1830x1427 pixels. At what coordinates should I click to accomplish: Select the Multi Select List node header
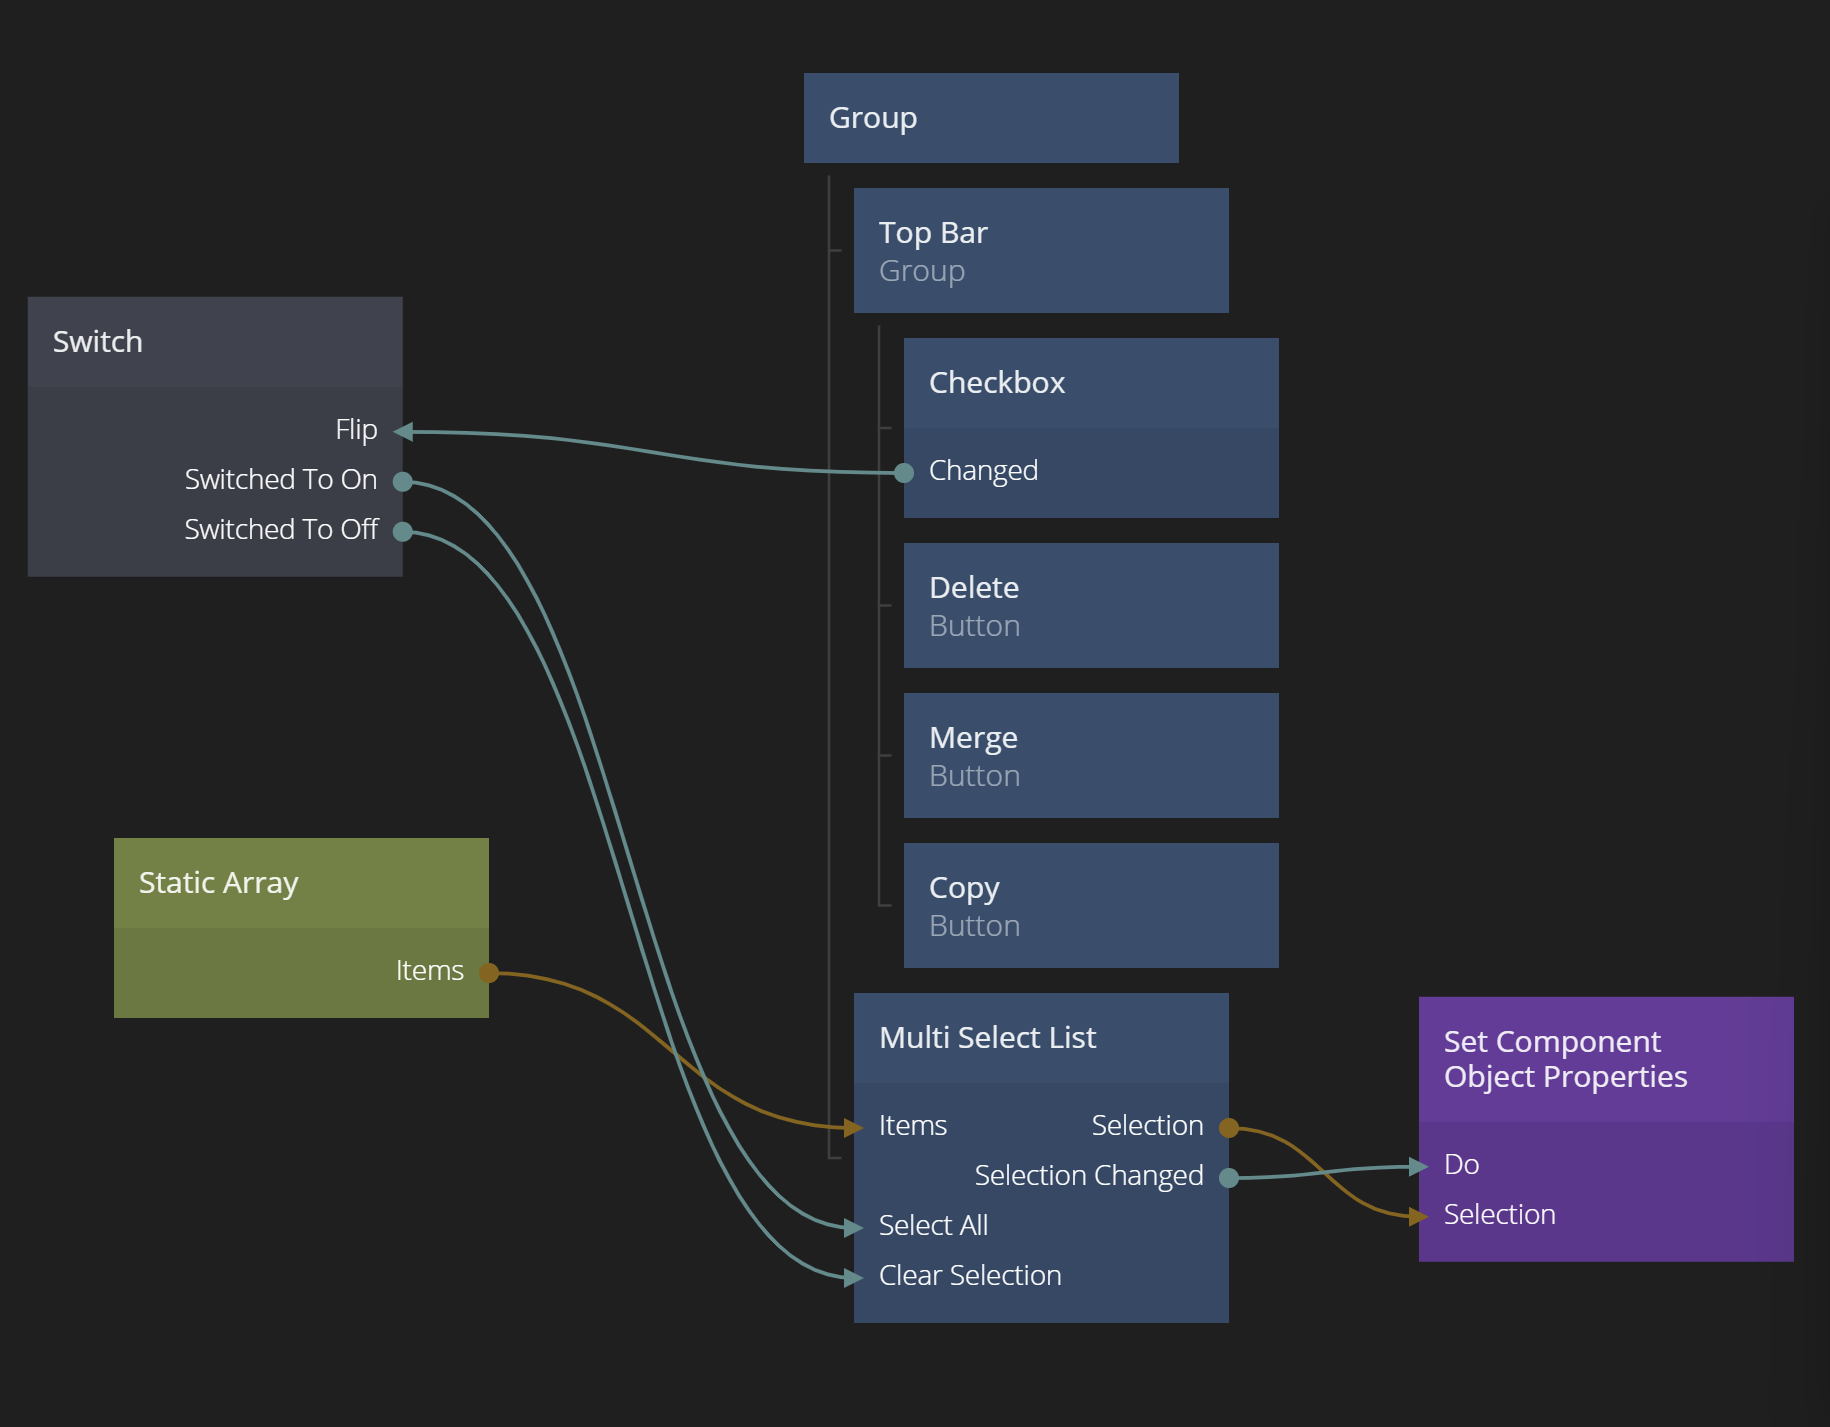(x=1040, y=1038)
